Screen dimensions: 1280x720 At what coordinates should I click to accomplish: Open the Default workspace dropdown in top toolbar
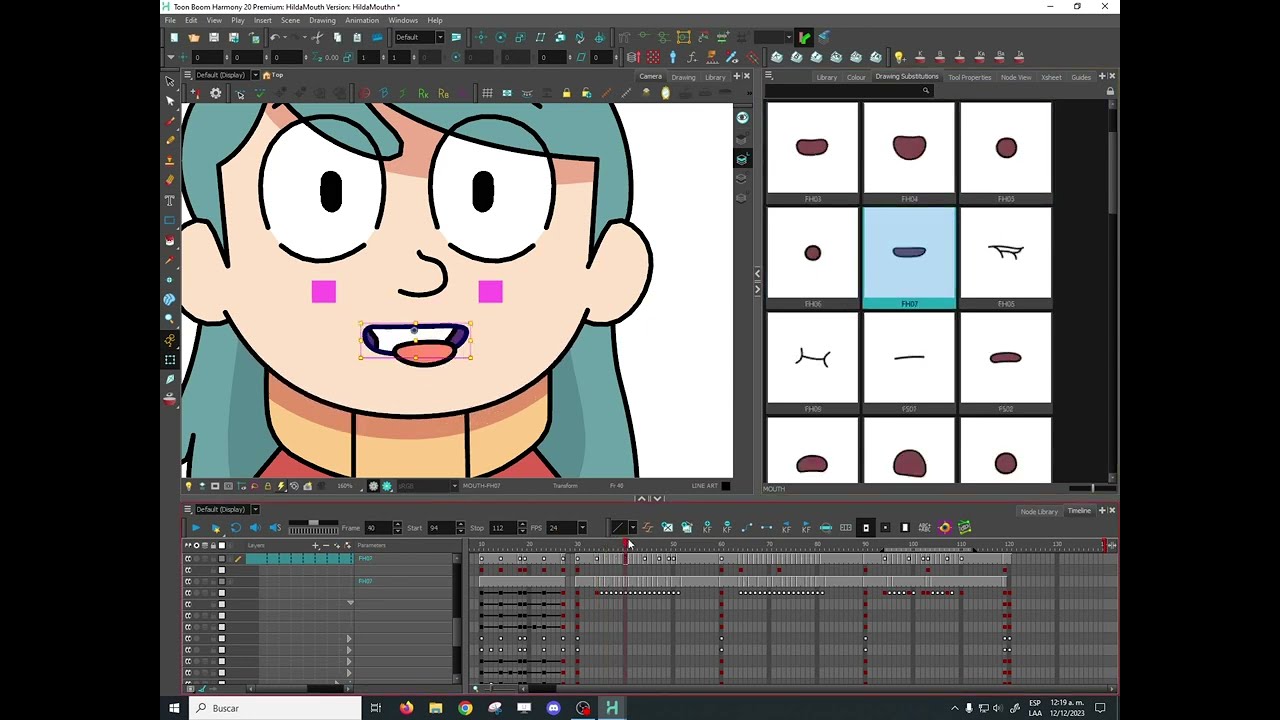coord(439,37)
